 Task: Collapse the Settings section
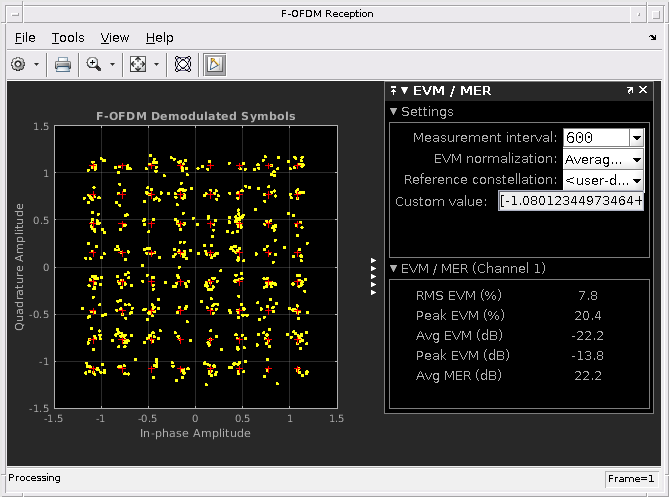[x=393, y=112]
